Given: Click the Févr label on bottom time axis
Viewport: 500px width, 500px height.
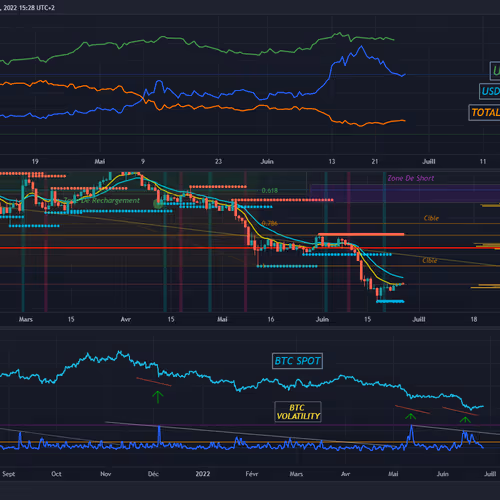Looking at the screenshot, I should [252, 474].
